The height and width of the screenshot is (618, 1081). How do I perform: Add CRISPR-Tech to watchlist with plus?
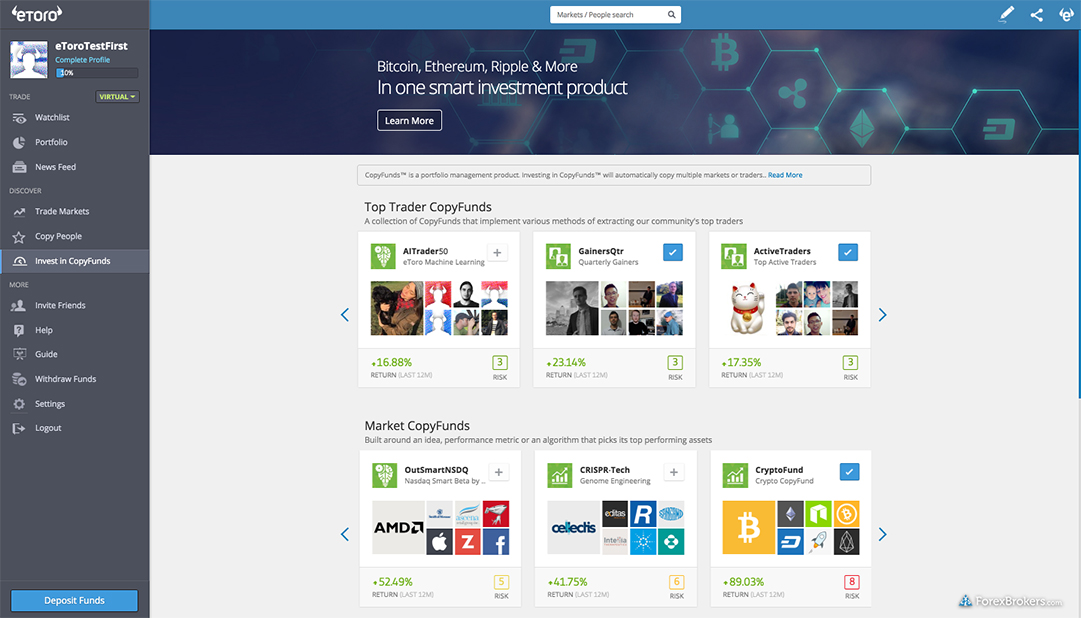point(674,472)
